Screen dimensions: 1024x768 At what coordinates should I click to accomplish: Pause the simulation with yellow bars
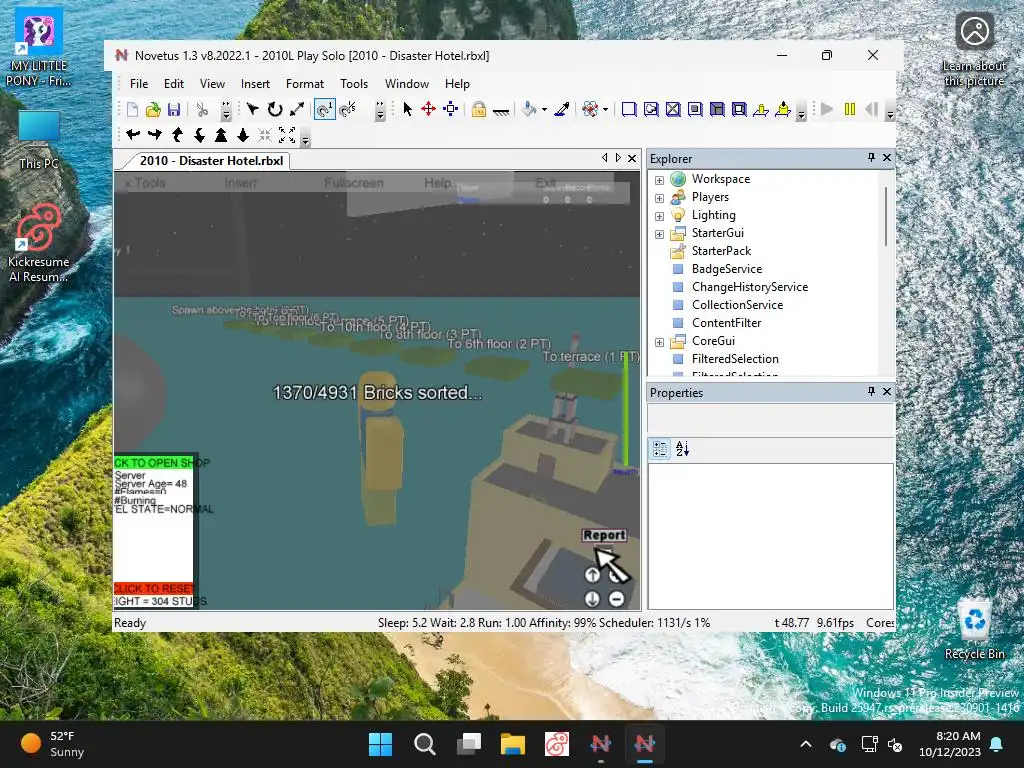pos(850,109)
